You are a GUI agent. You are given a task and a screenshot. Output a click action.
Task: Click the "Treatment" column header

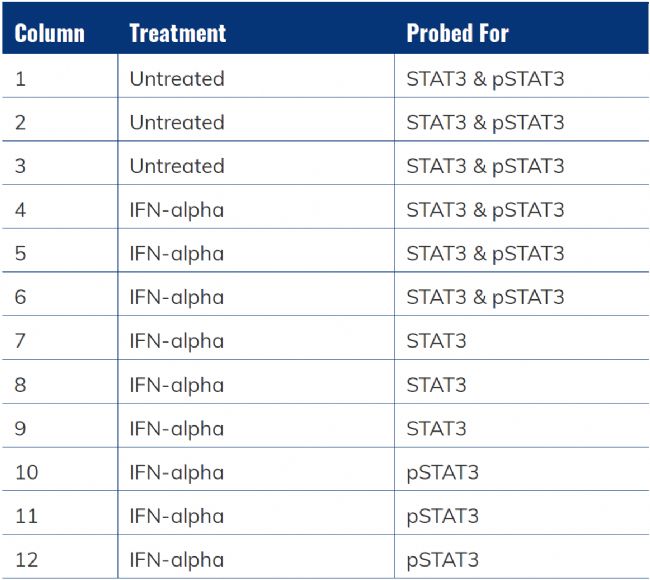click(178, 33)
